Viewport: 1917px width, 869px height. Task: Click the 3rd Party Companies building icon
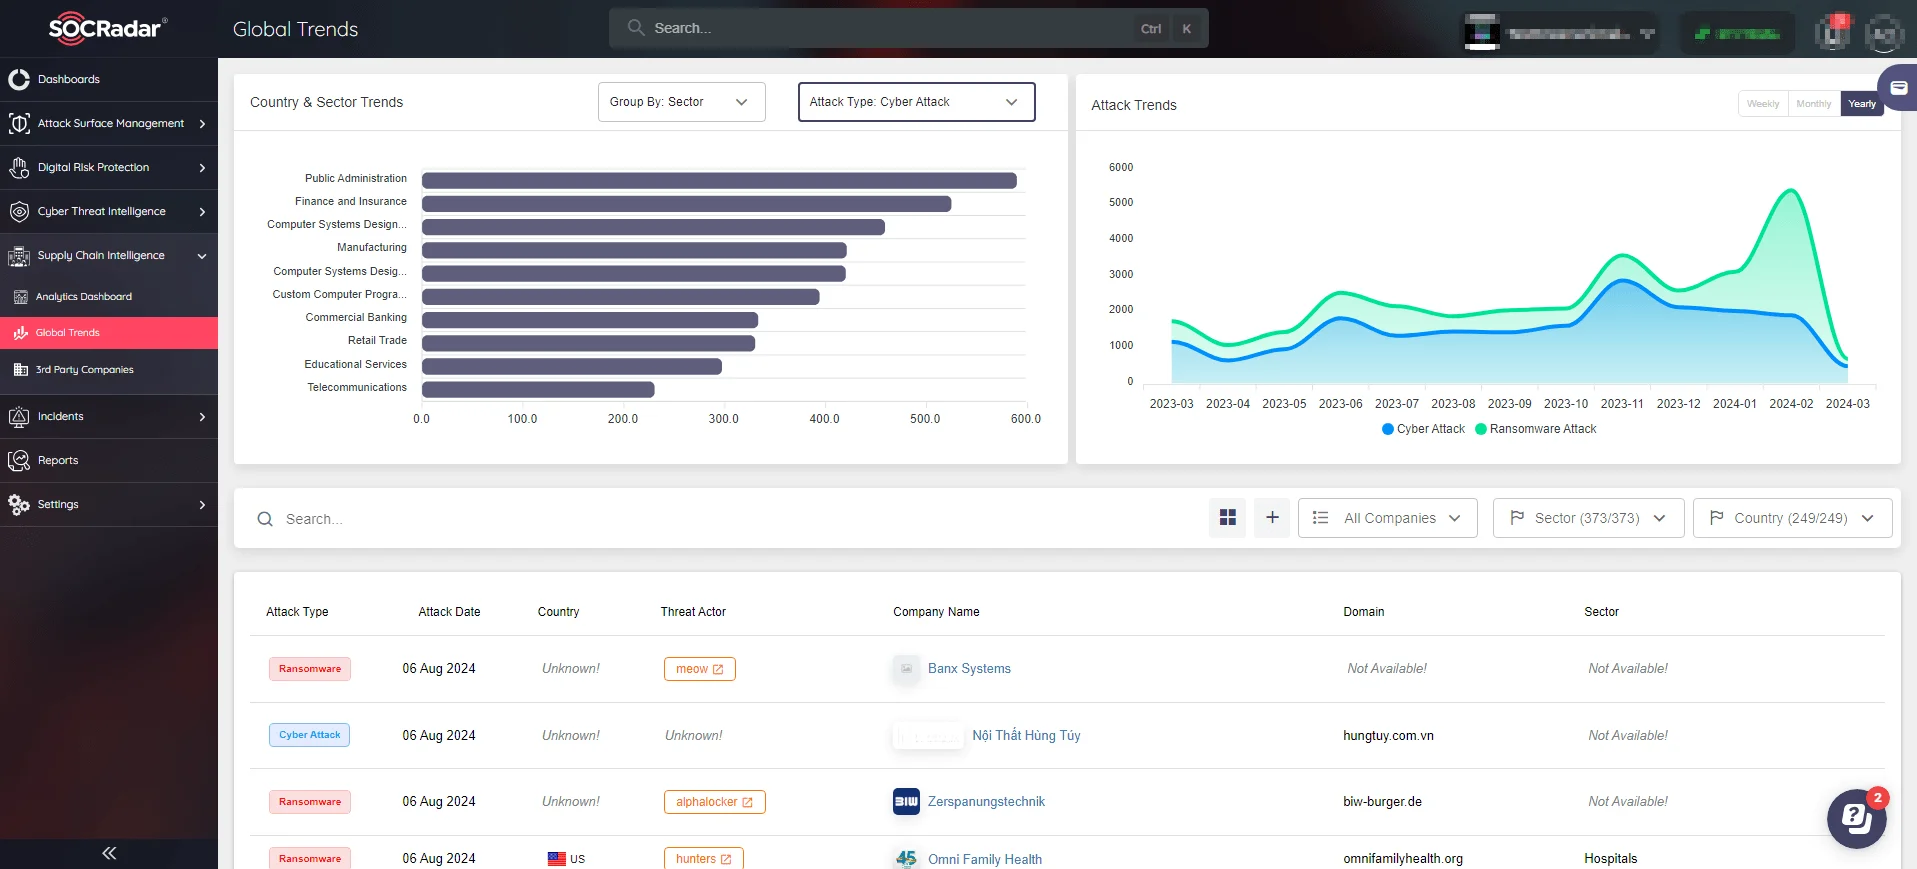(x=21, y=370)
